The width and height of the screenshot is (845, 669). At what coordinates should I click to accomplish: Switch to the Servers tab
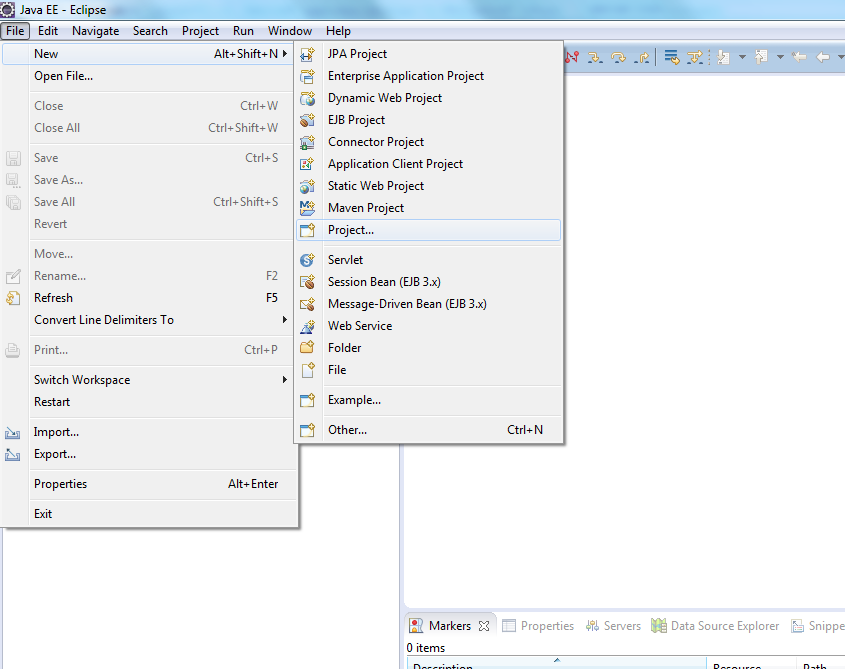tap(621, 625)
